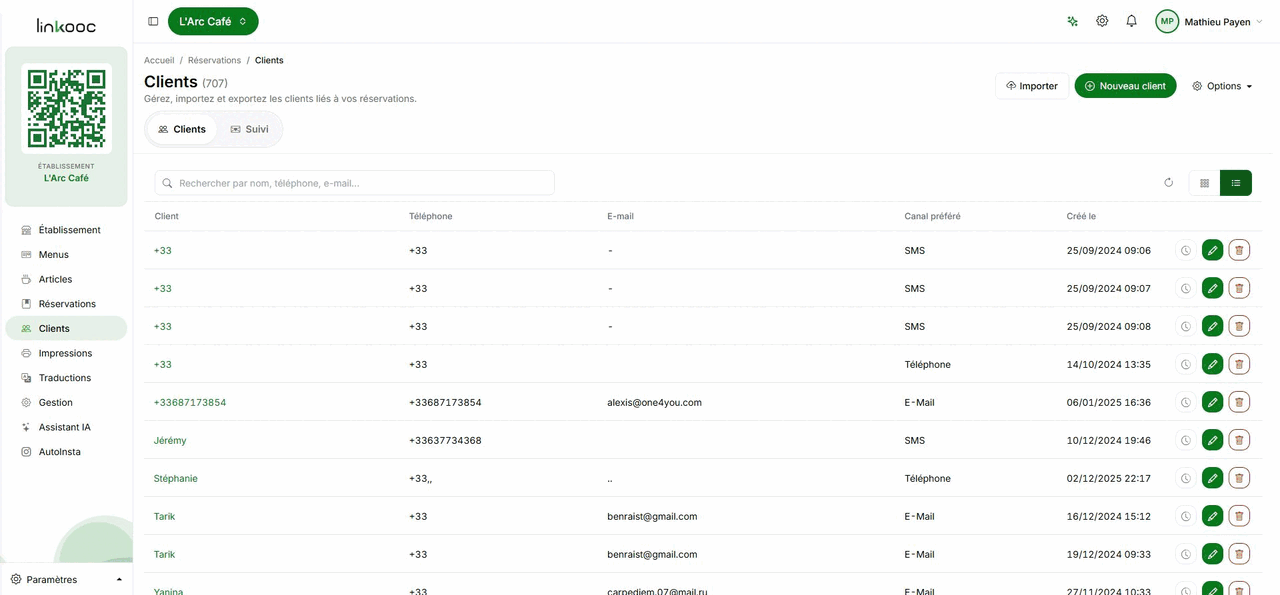Open Impressions in the sidebar
Image resolution: width=1280 pixels, height=595 pixels.
(x=66, y=353)
